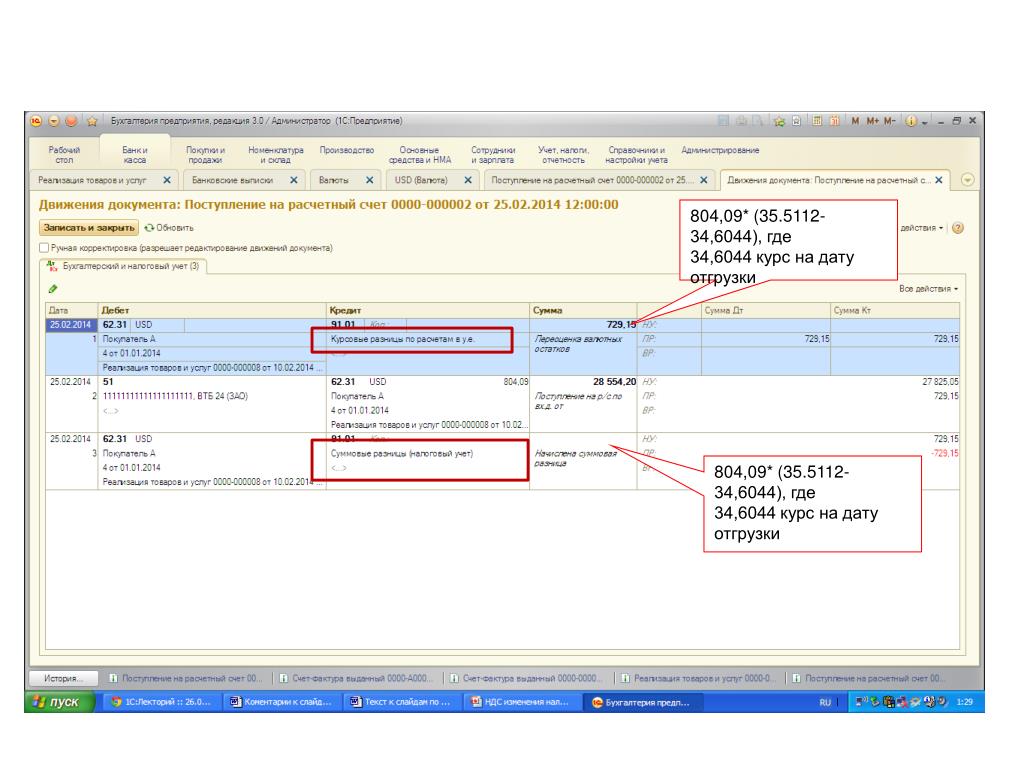The image size is (1024, 768).
Task: Open the calendar icon in top toolbar
Action: 834,121
